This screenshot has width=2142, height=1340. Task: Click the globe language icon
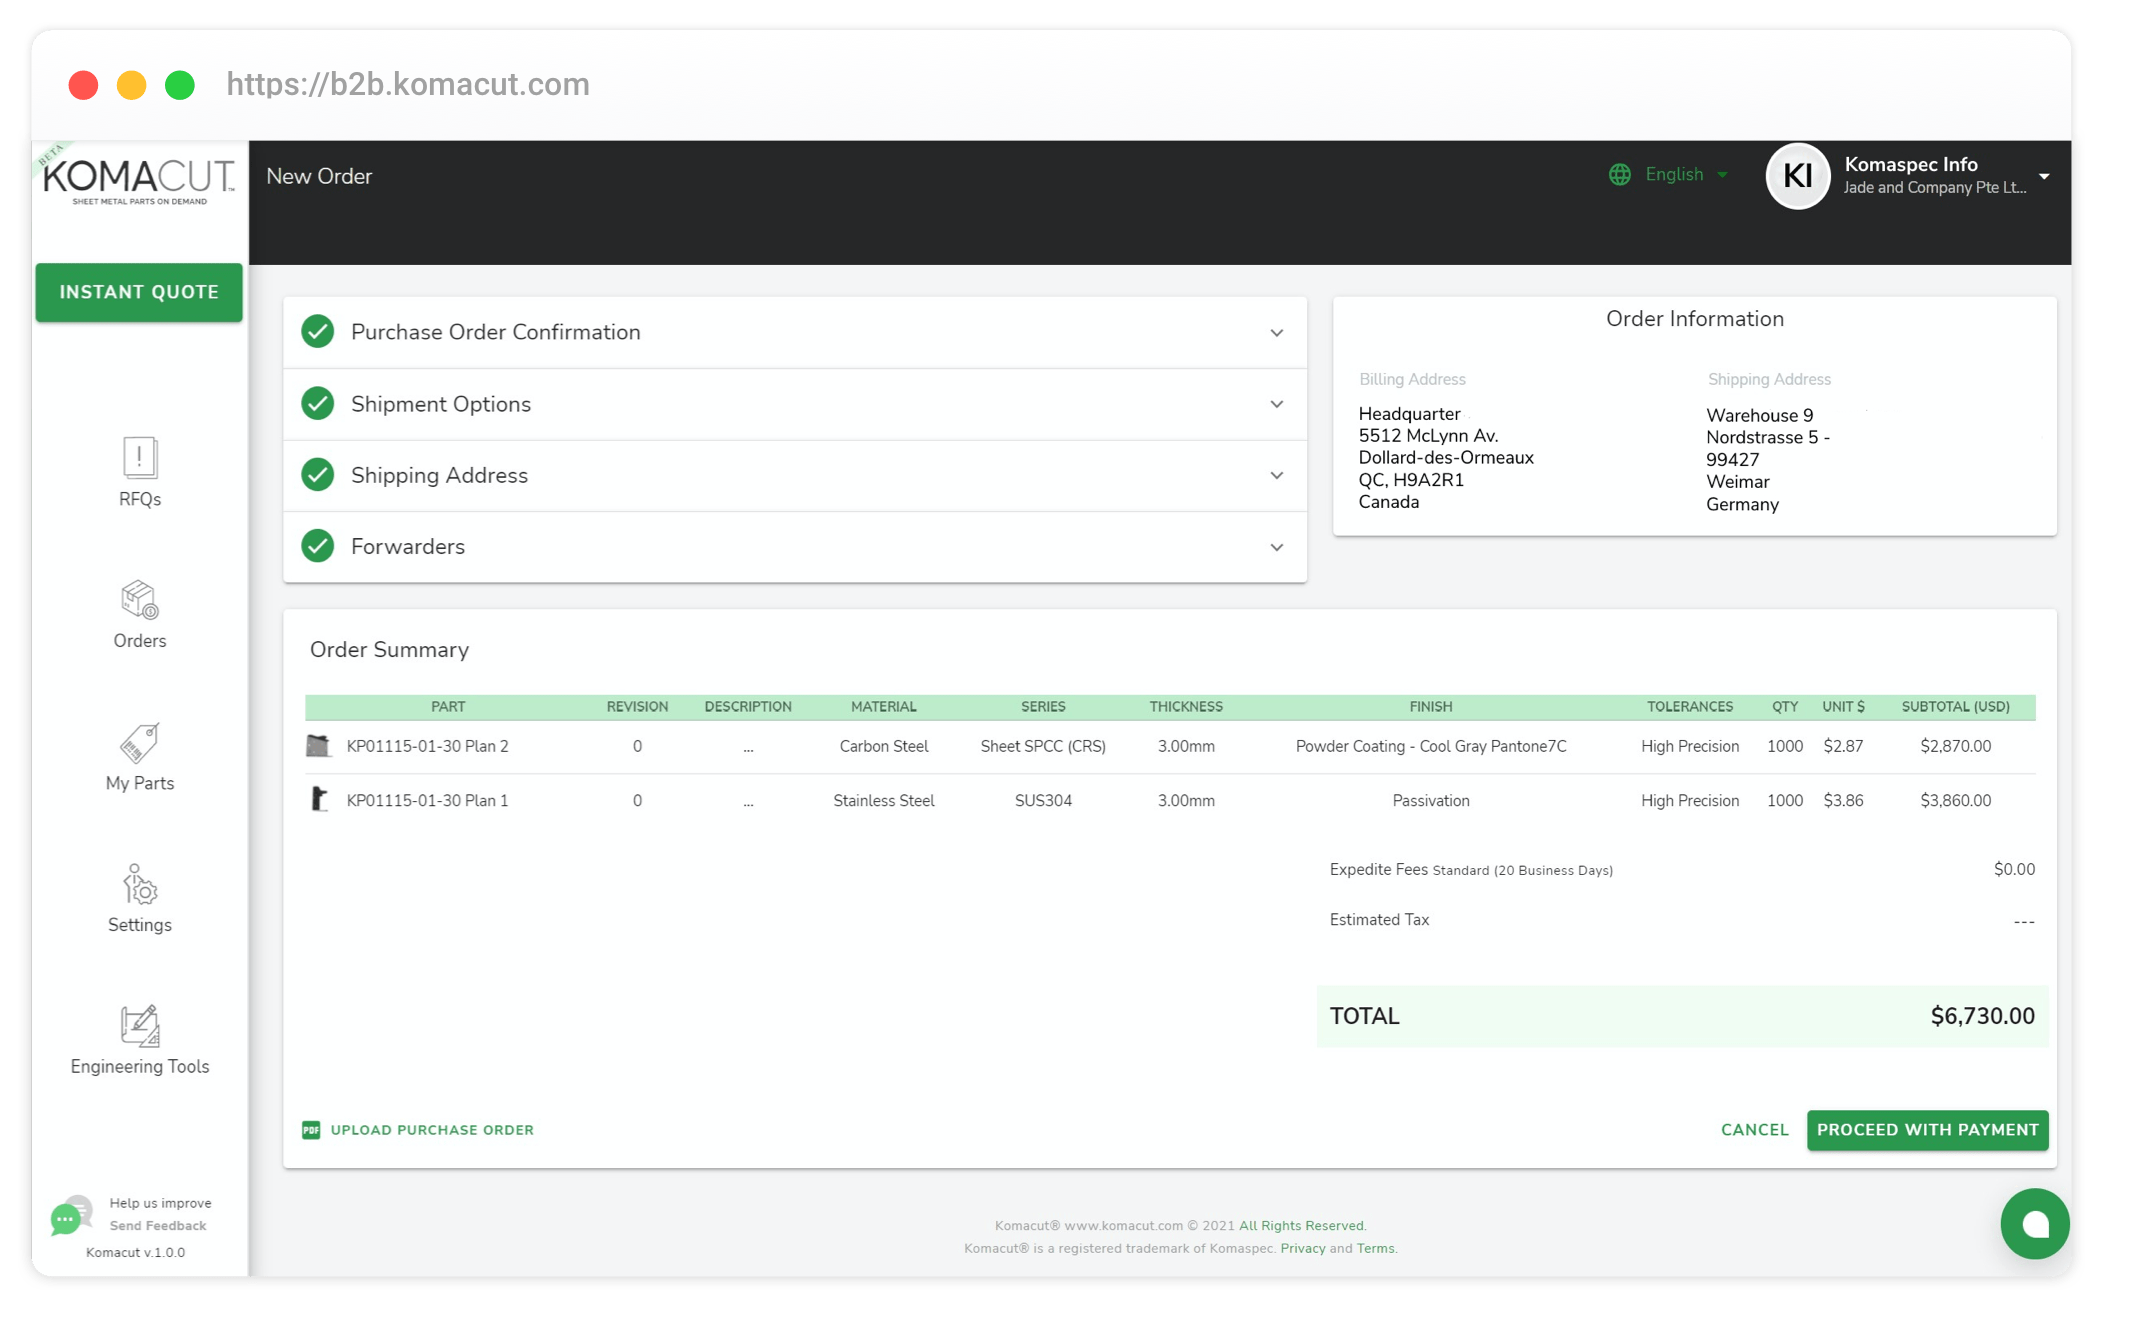tap(1619, 175)
